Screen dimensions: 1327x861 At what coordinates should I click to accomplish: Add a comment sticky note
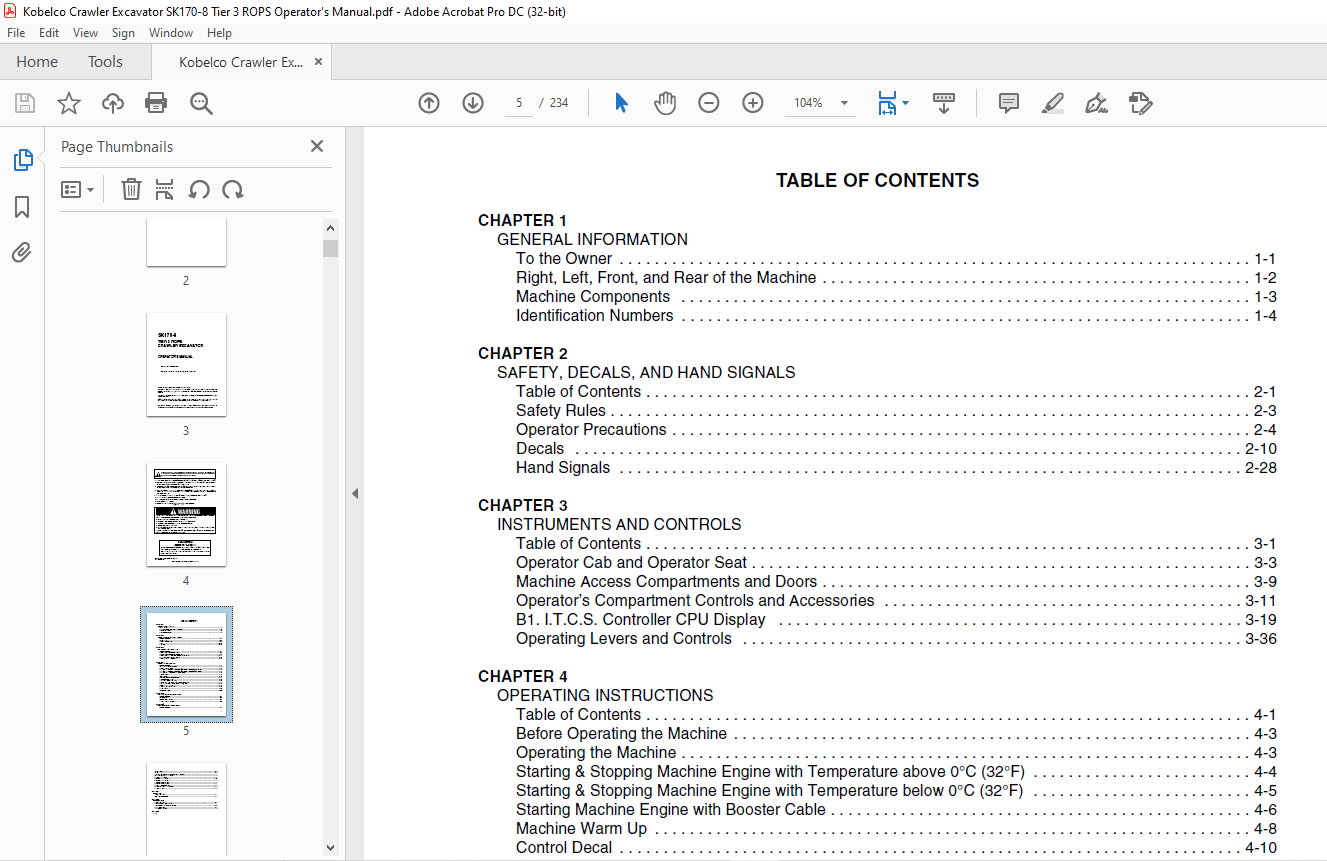pos(1009,103)
